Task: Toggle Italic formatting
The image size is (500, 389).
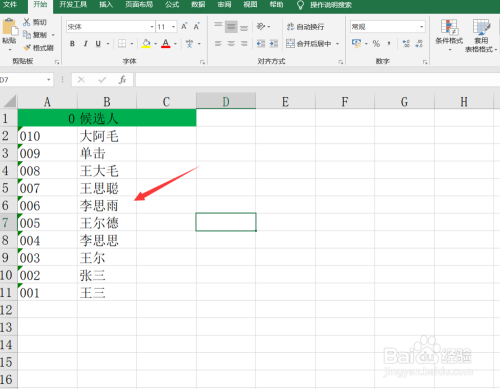Action: pos(85,43)
